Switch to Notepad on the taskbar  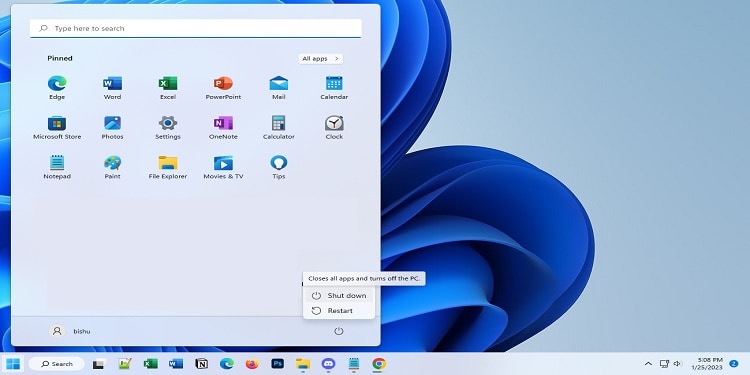353,364
